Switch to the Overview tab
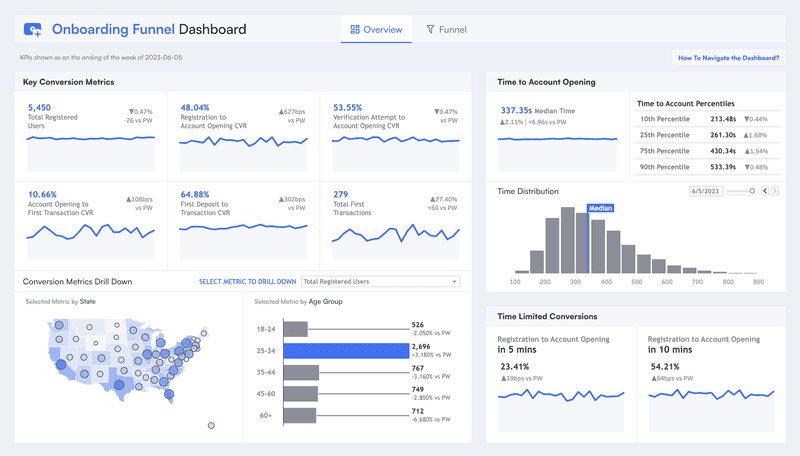800x456 pixels. (376, 30)
